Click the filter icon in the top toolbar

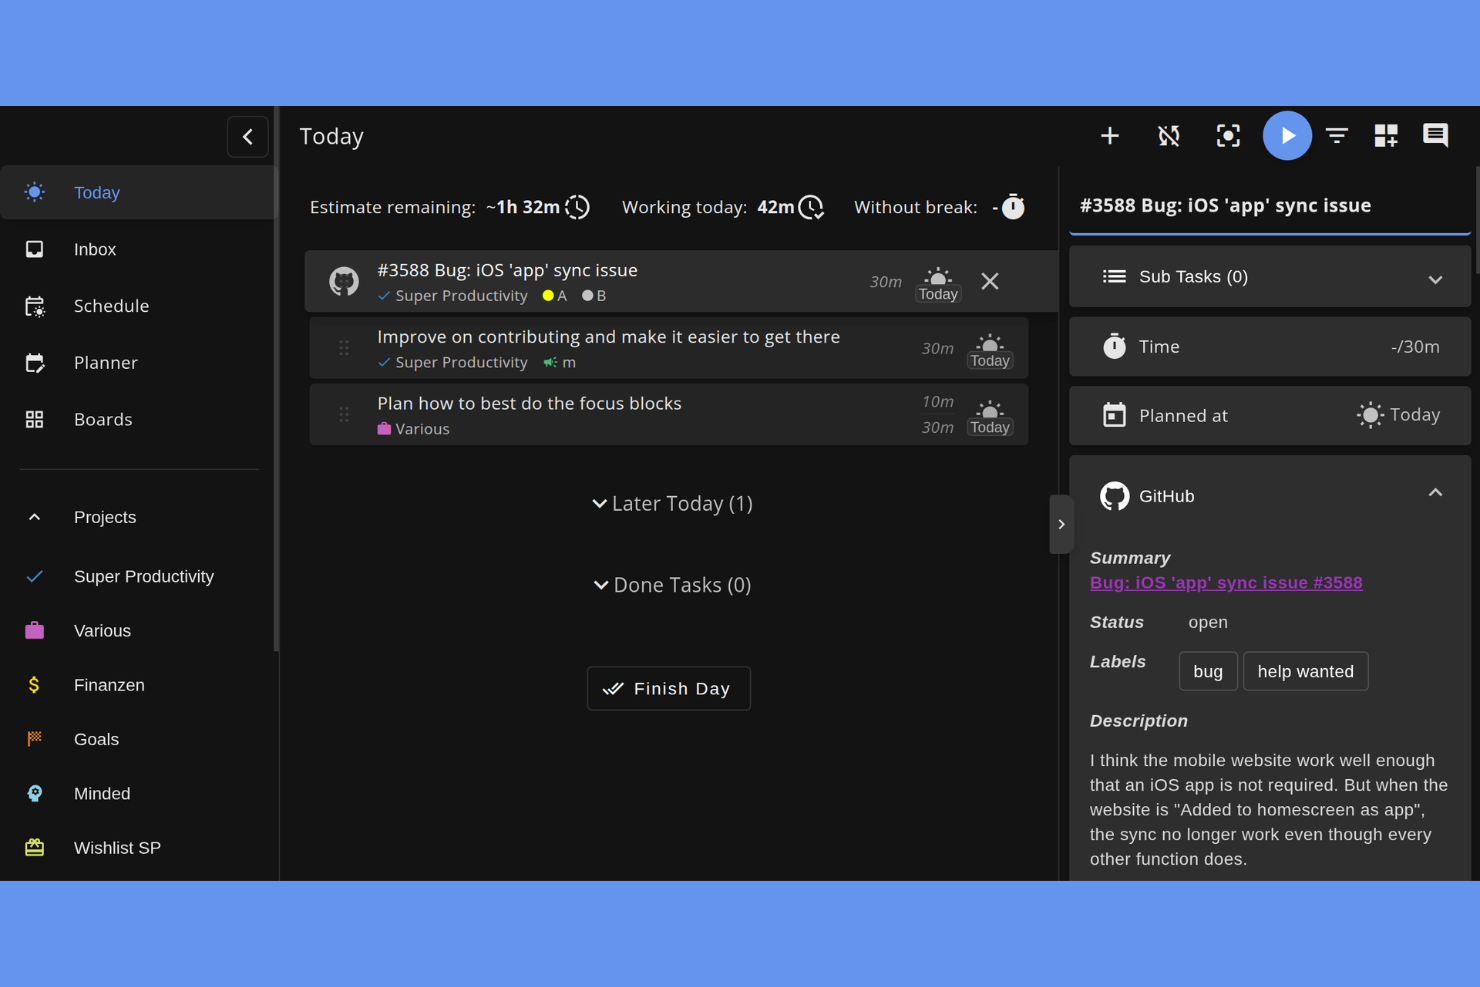1337,135
